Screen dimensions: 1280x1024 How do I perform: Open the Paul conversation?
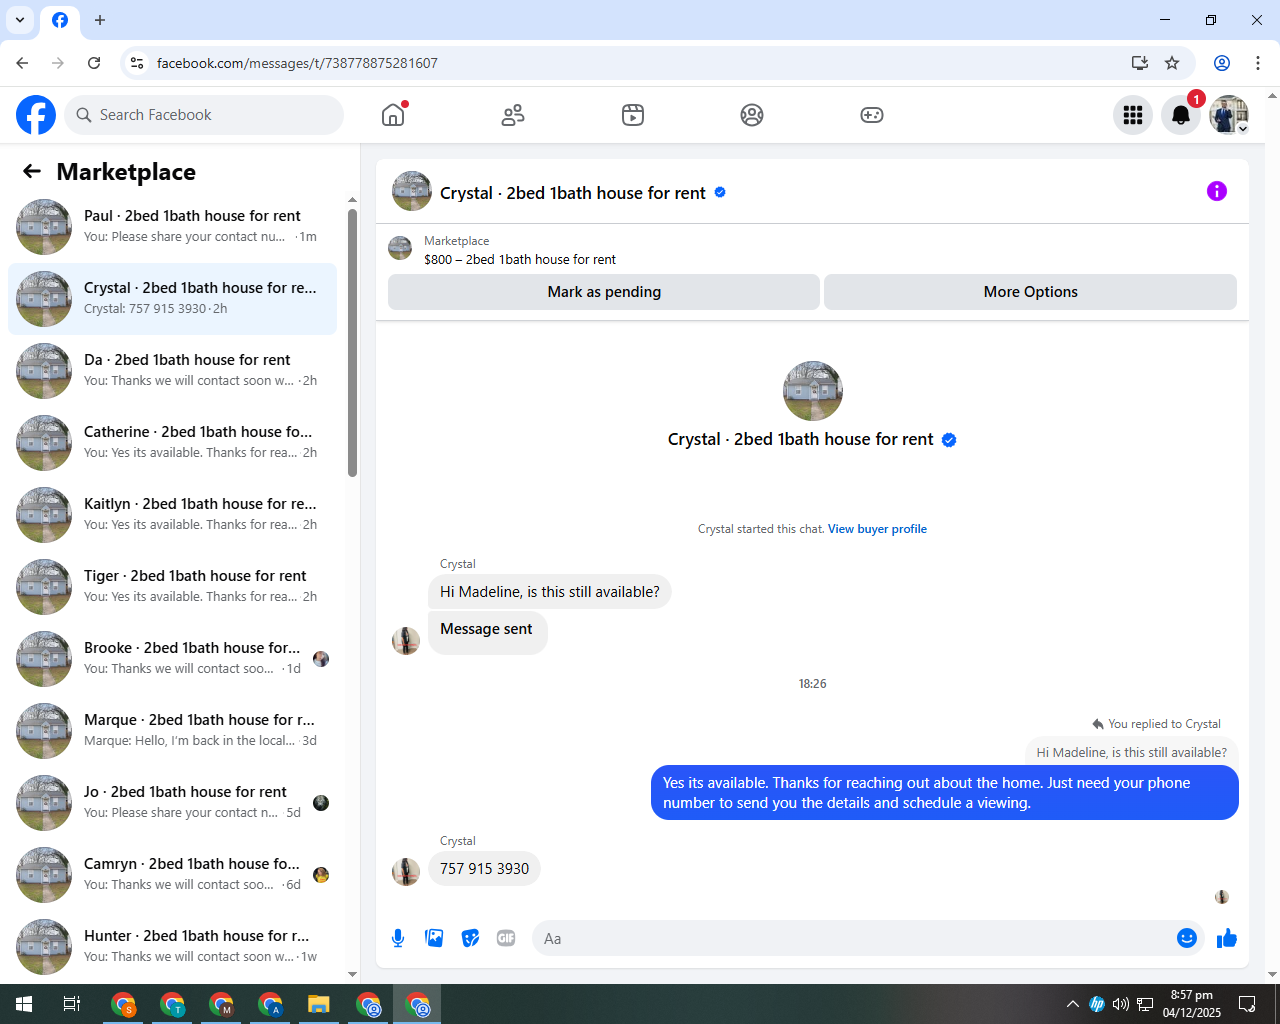point(173,227)
